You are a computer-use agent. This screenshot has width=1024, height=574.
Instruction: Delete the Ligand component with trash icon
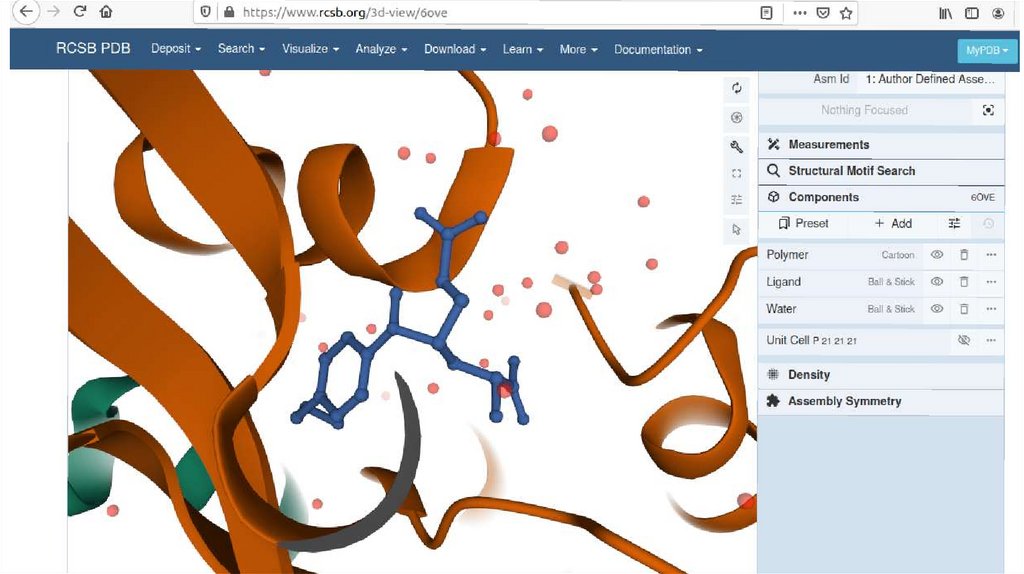pyautogui.click(x=964, y=282)
